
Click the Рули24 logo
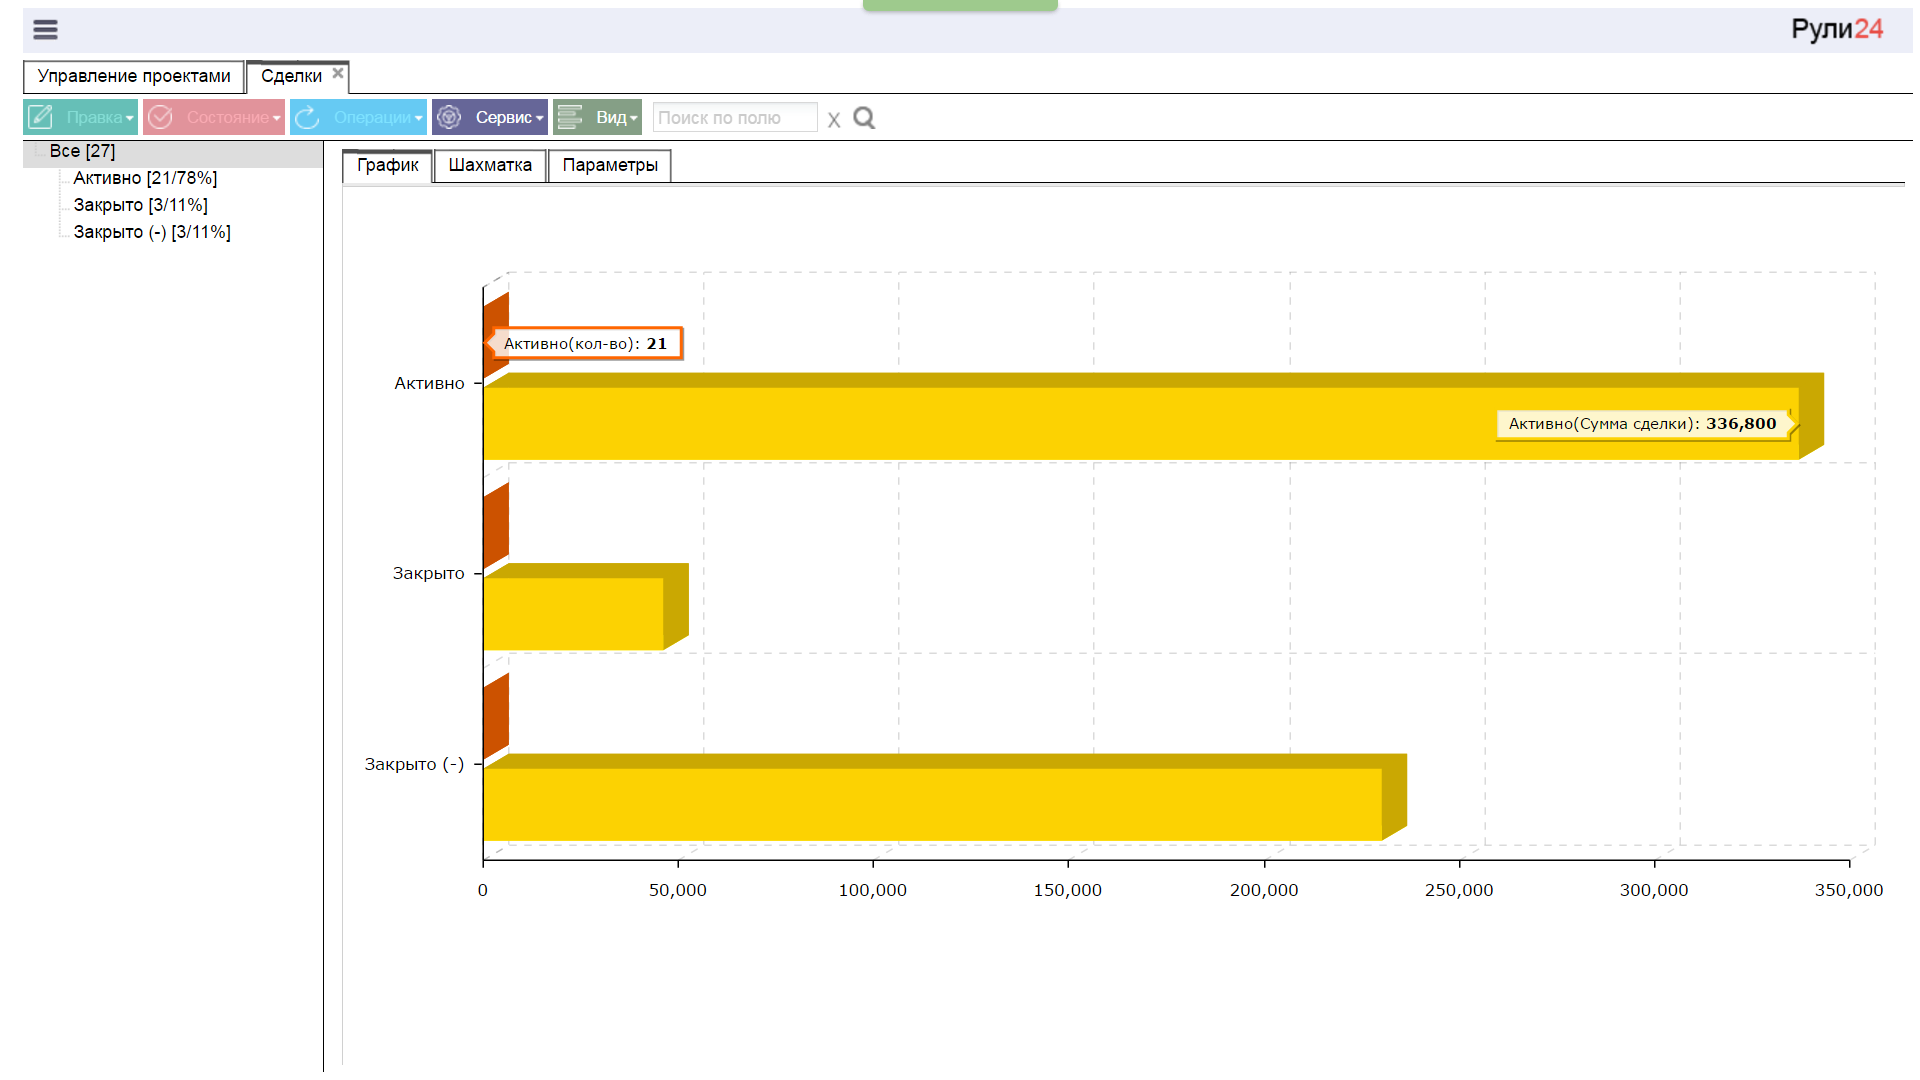tap(1836, 29)
